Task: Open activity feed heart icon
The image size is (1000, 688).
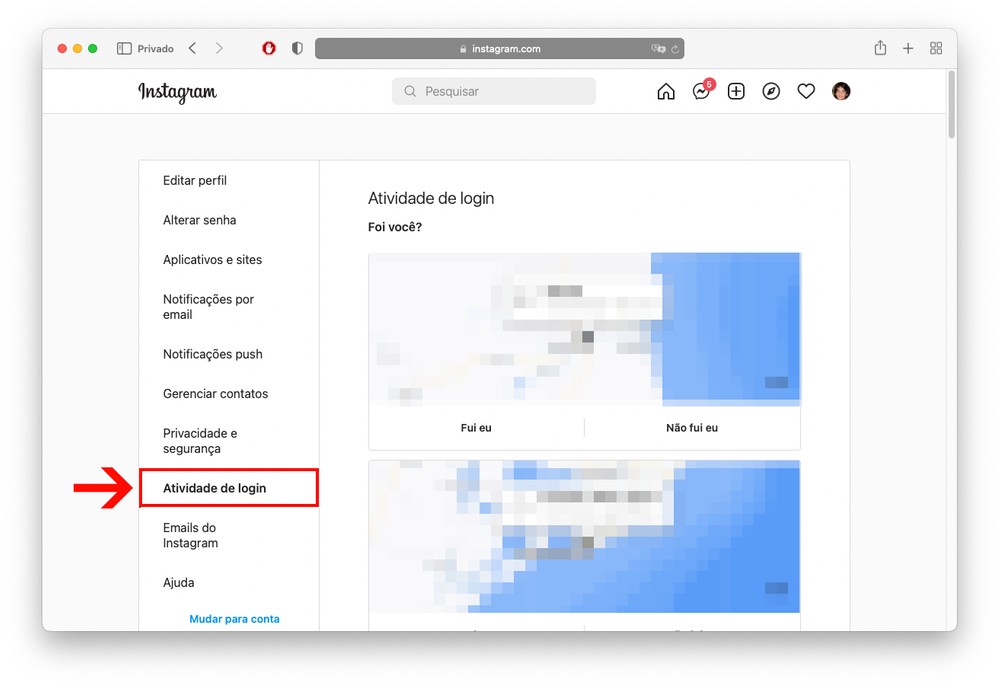Action: (x=806, y=91)
